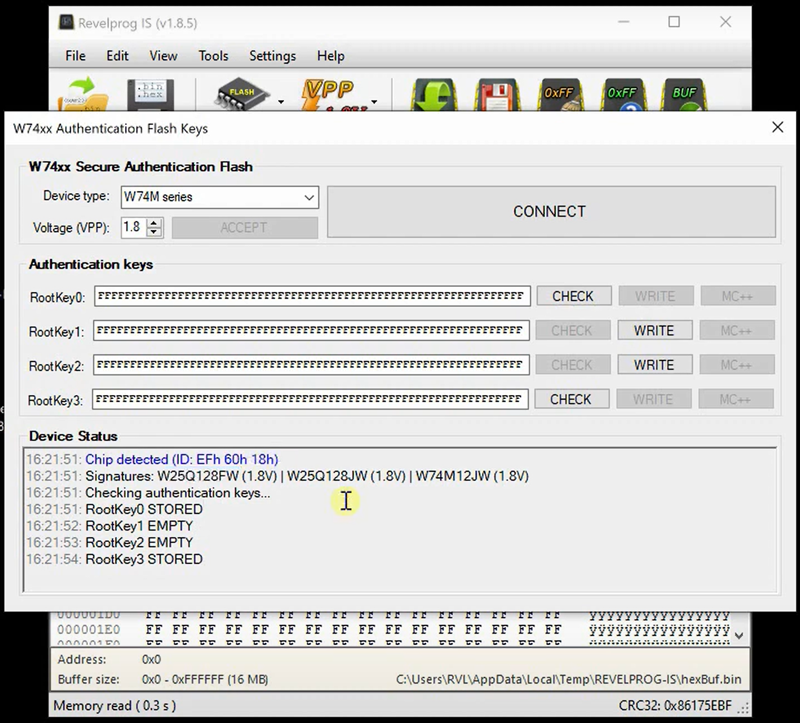Click the CONNECT button

click(551, 212)
